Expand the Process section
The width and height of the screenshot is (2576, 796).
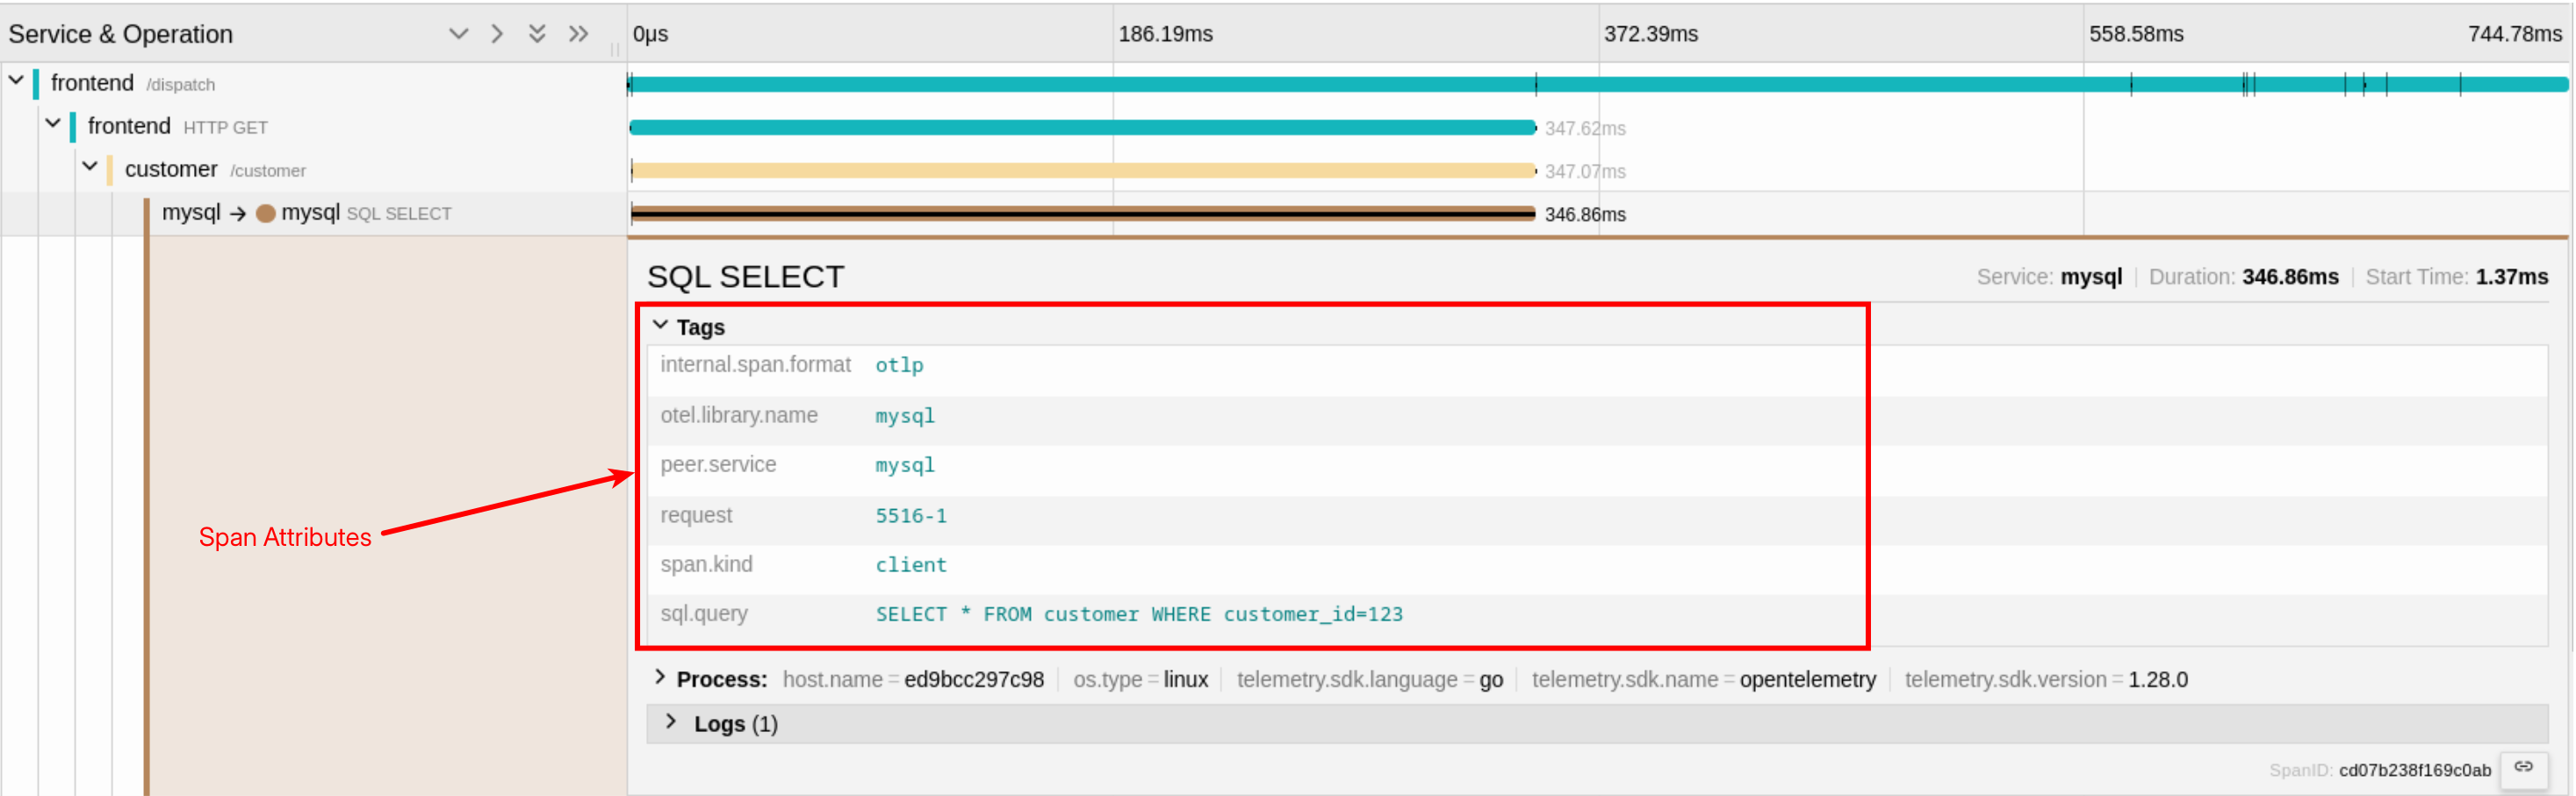point(660,678)
